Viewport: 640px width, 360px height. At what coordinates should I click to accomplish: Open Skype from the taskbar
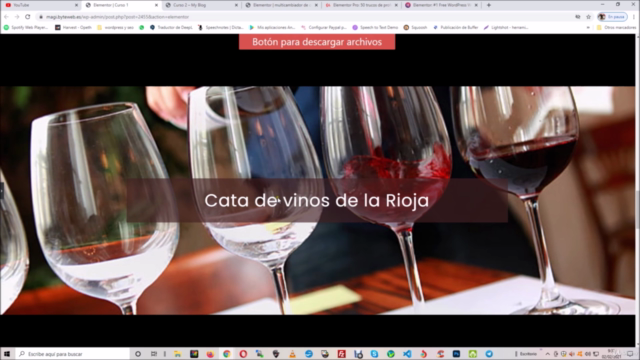pyautogui.click(x=374, y=354)
